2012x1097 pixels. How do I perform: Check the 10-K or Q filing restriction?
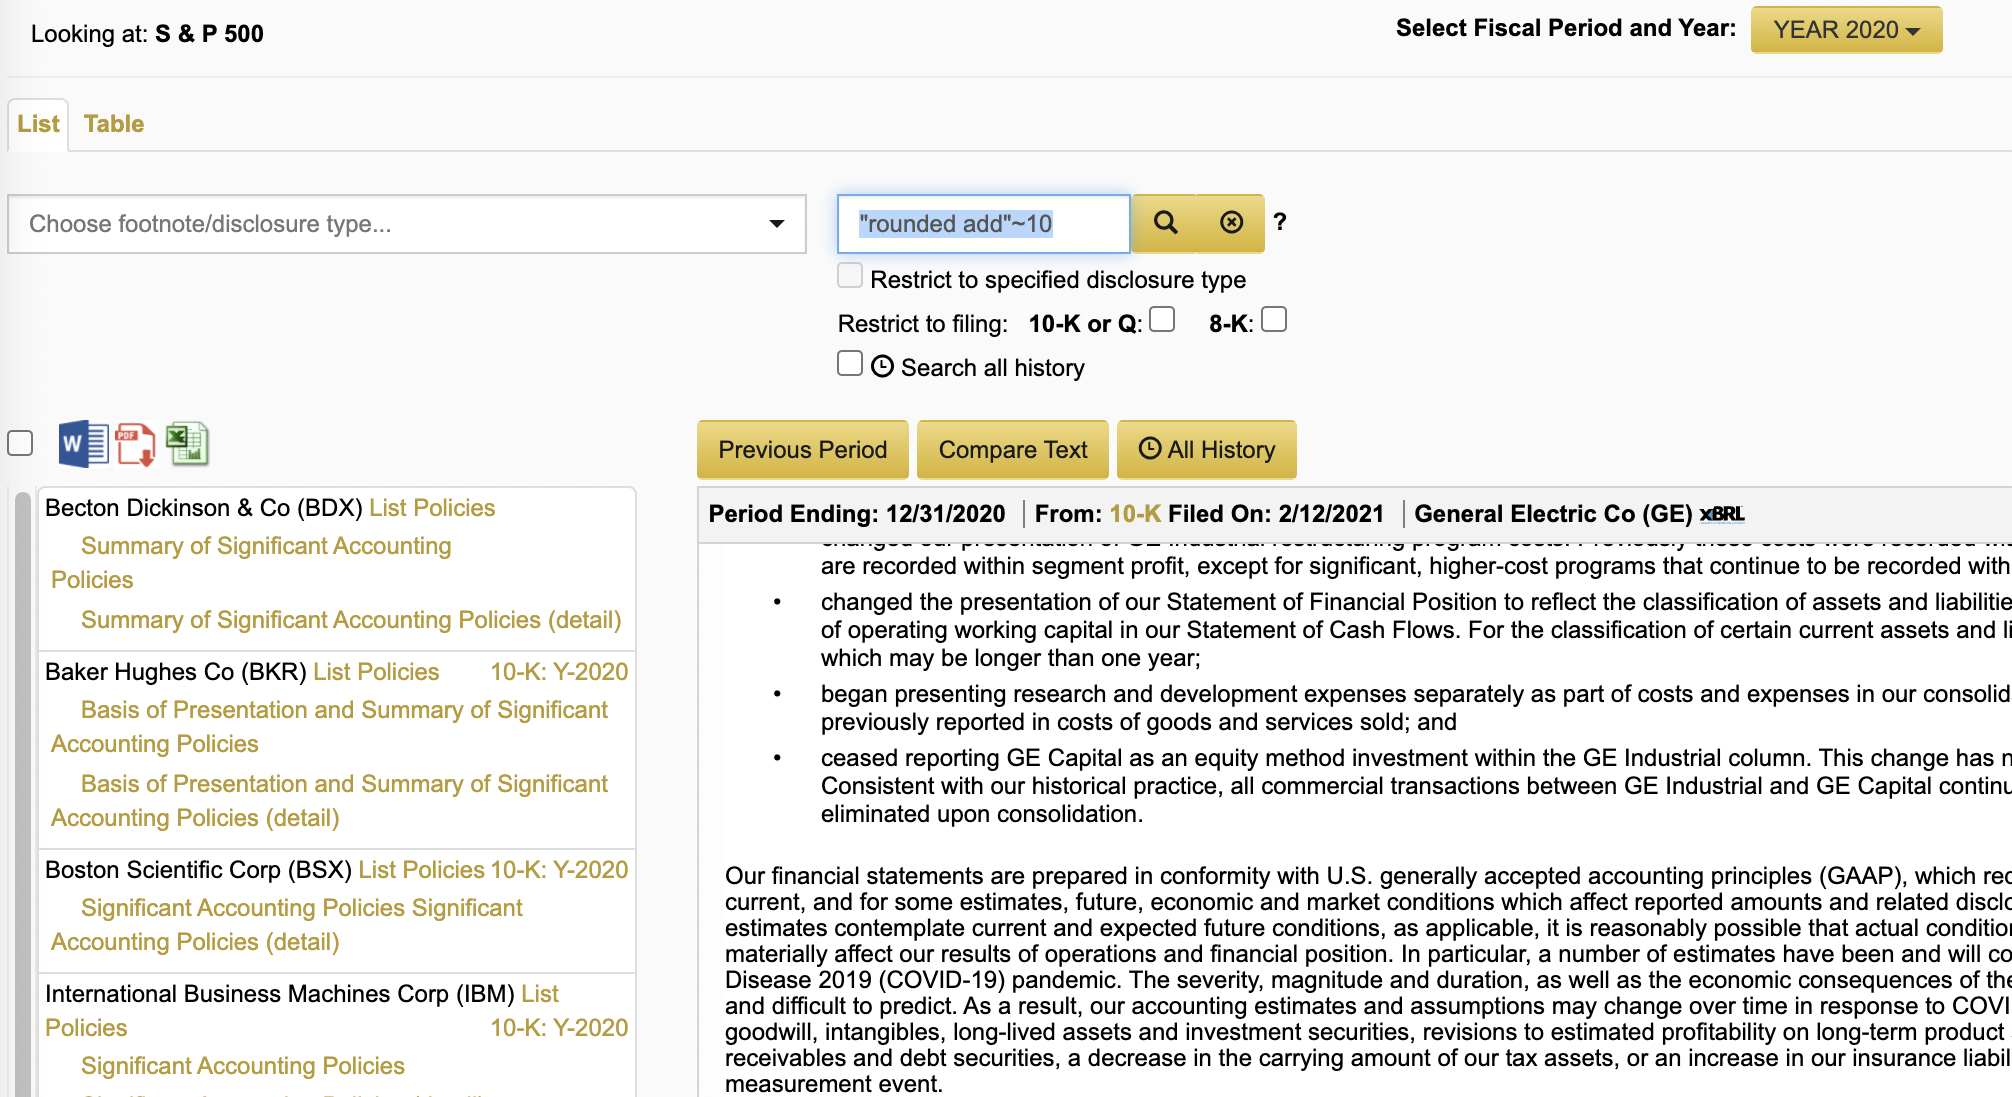(x=1162, y=320)
